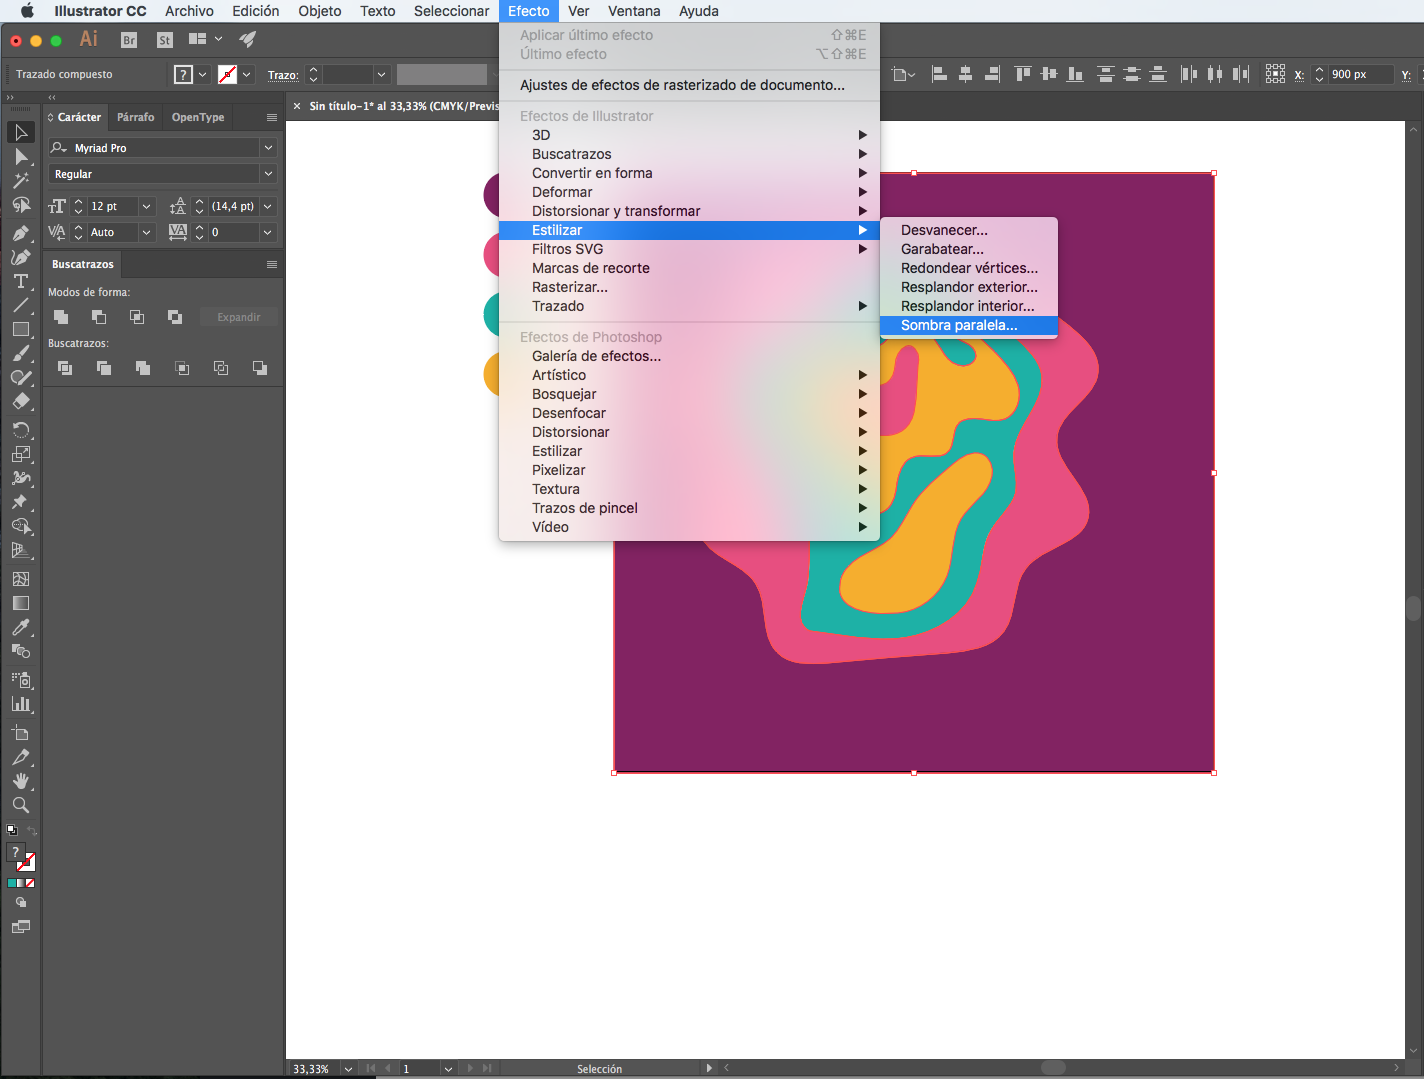Select the Direct Selection tool
Image resolution: width=1424 pixels, height=1079 pixels.
(20, 156)
